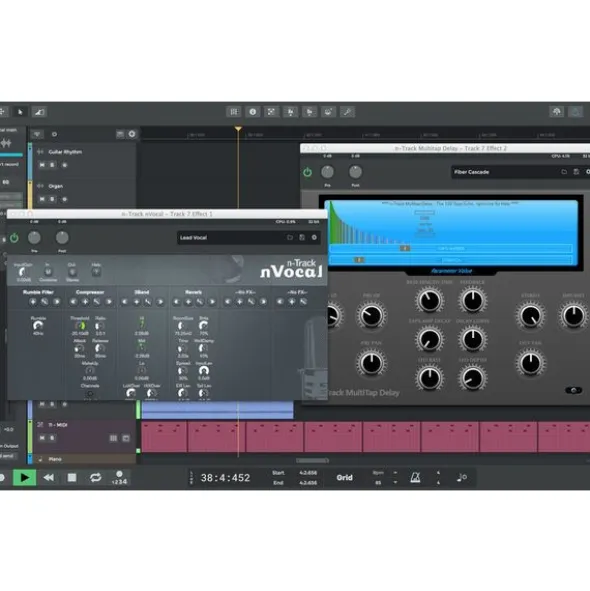This screenshot has width=590, height=591.
Task: Open piano roll icon on 11 - MIDI track
Action: click(x=126, y=438)
